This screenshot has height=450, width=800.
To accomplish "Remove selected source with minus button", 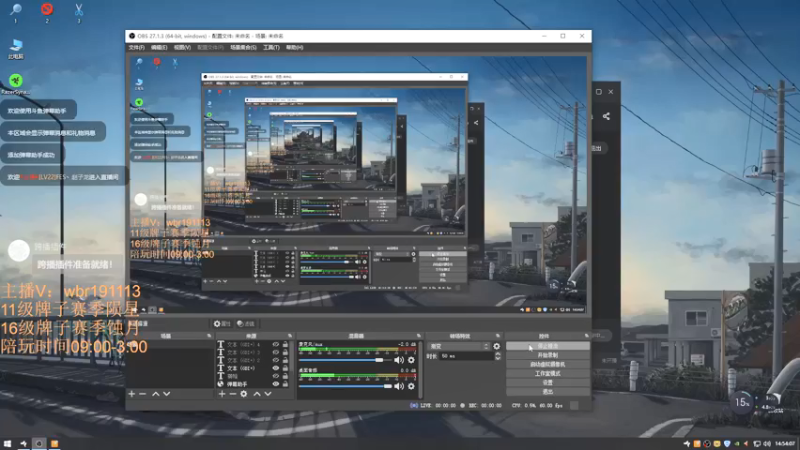I will click(x=233, y=394).
